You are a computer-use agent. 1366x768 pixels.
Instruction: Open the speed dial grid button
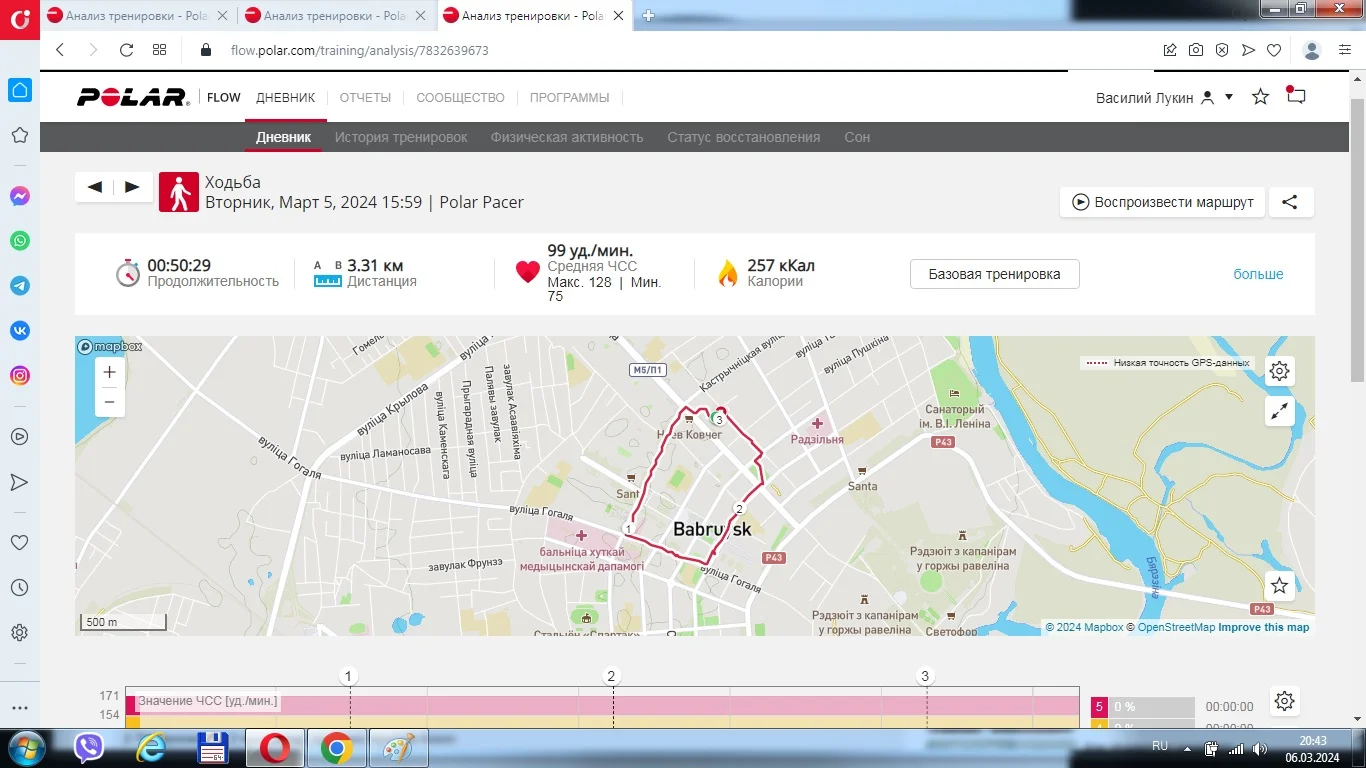coord(160,50)
